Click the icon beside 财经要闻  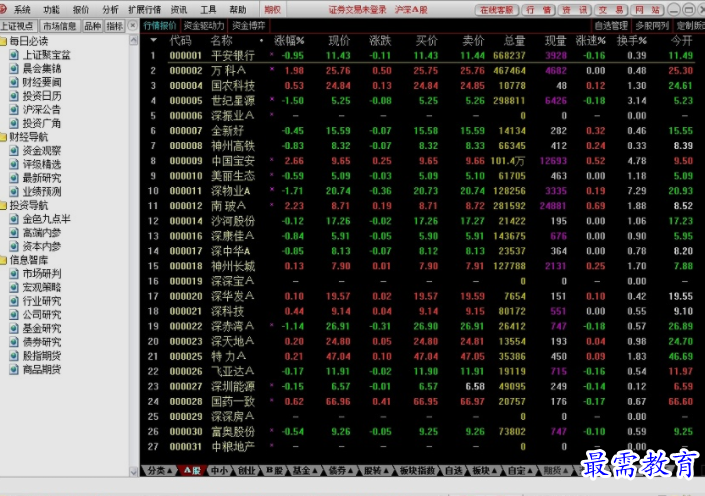(x=14, y=82)
